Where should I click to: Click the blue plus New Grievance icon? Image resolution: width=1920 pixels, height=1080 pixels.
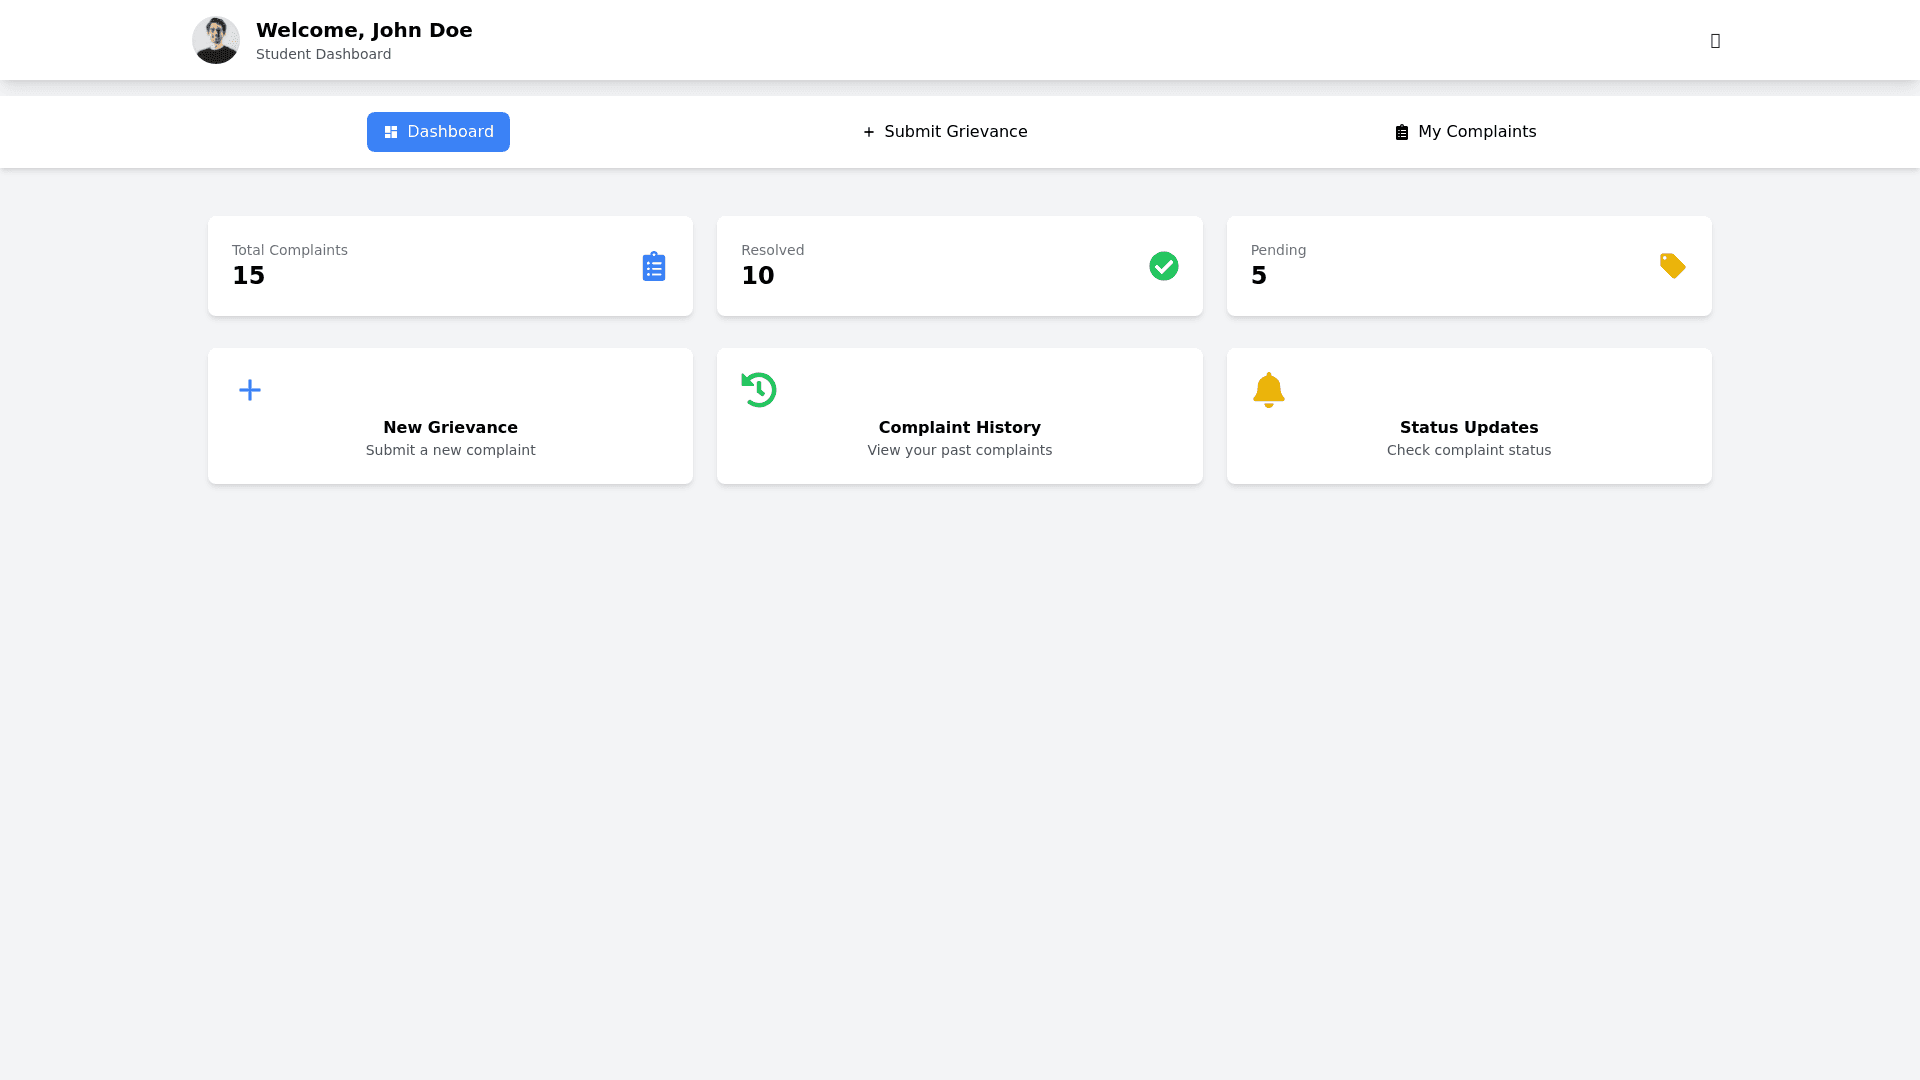(250, 390)
